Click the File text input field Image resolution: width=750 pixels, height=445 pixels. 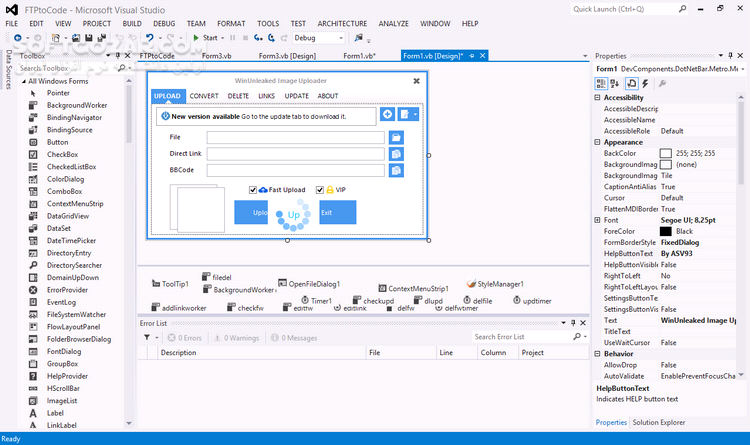296,138
